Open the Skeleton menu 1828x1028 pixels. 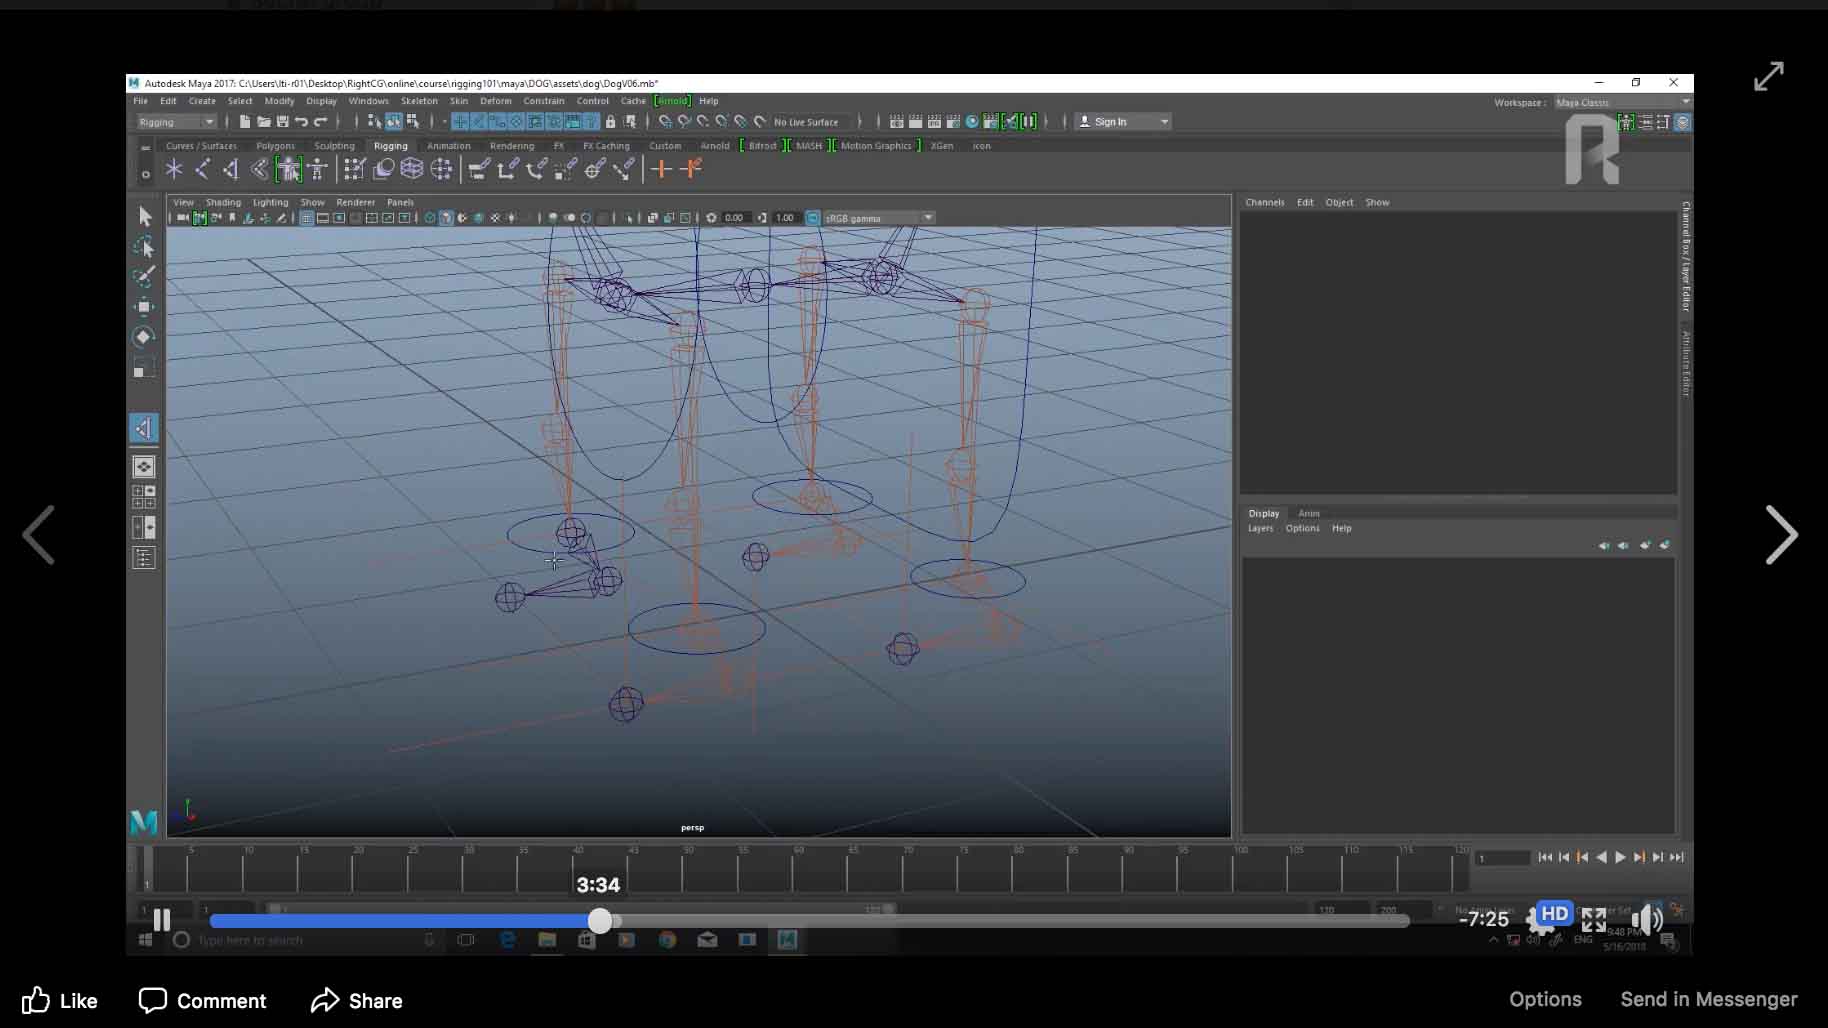[419, 101]
